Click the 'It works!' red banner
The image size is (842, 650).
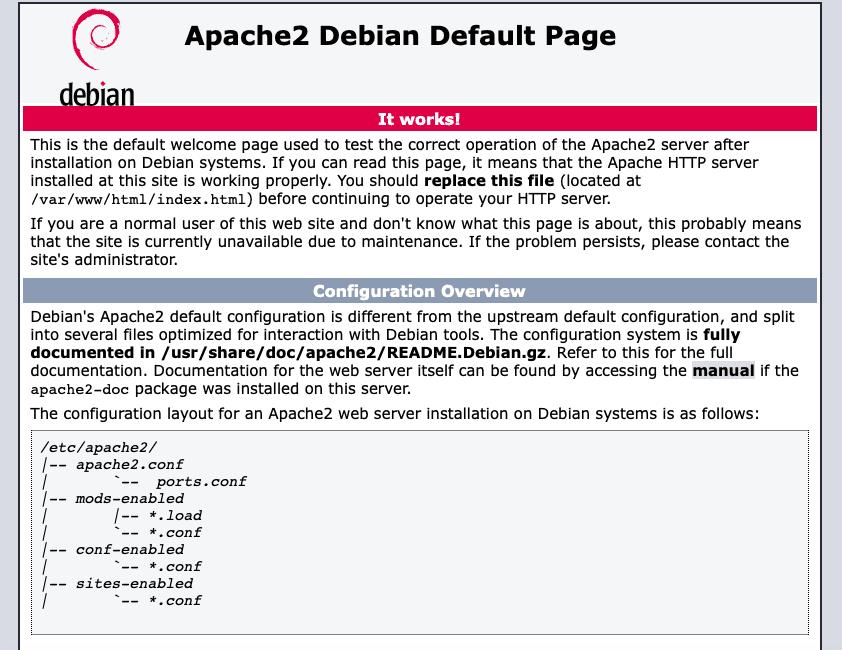click(419, 119)
